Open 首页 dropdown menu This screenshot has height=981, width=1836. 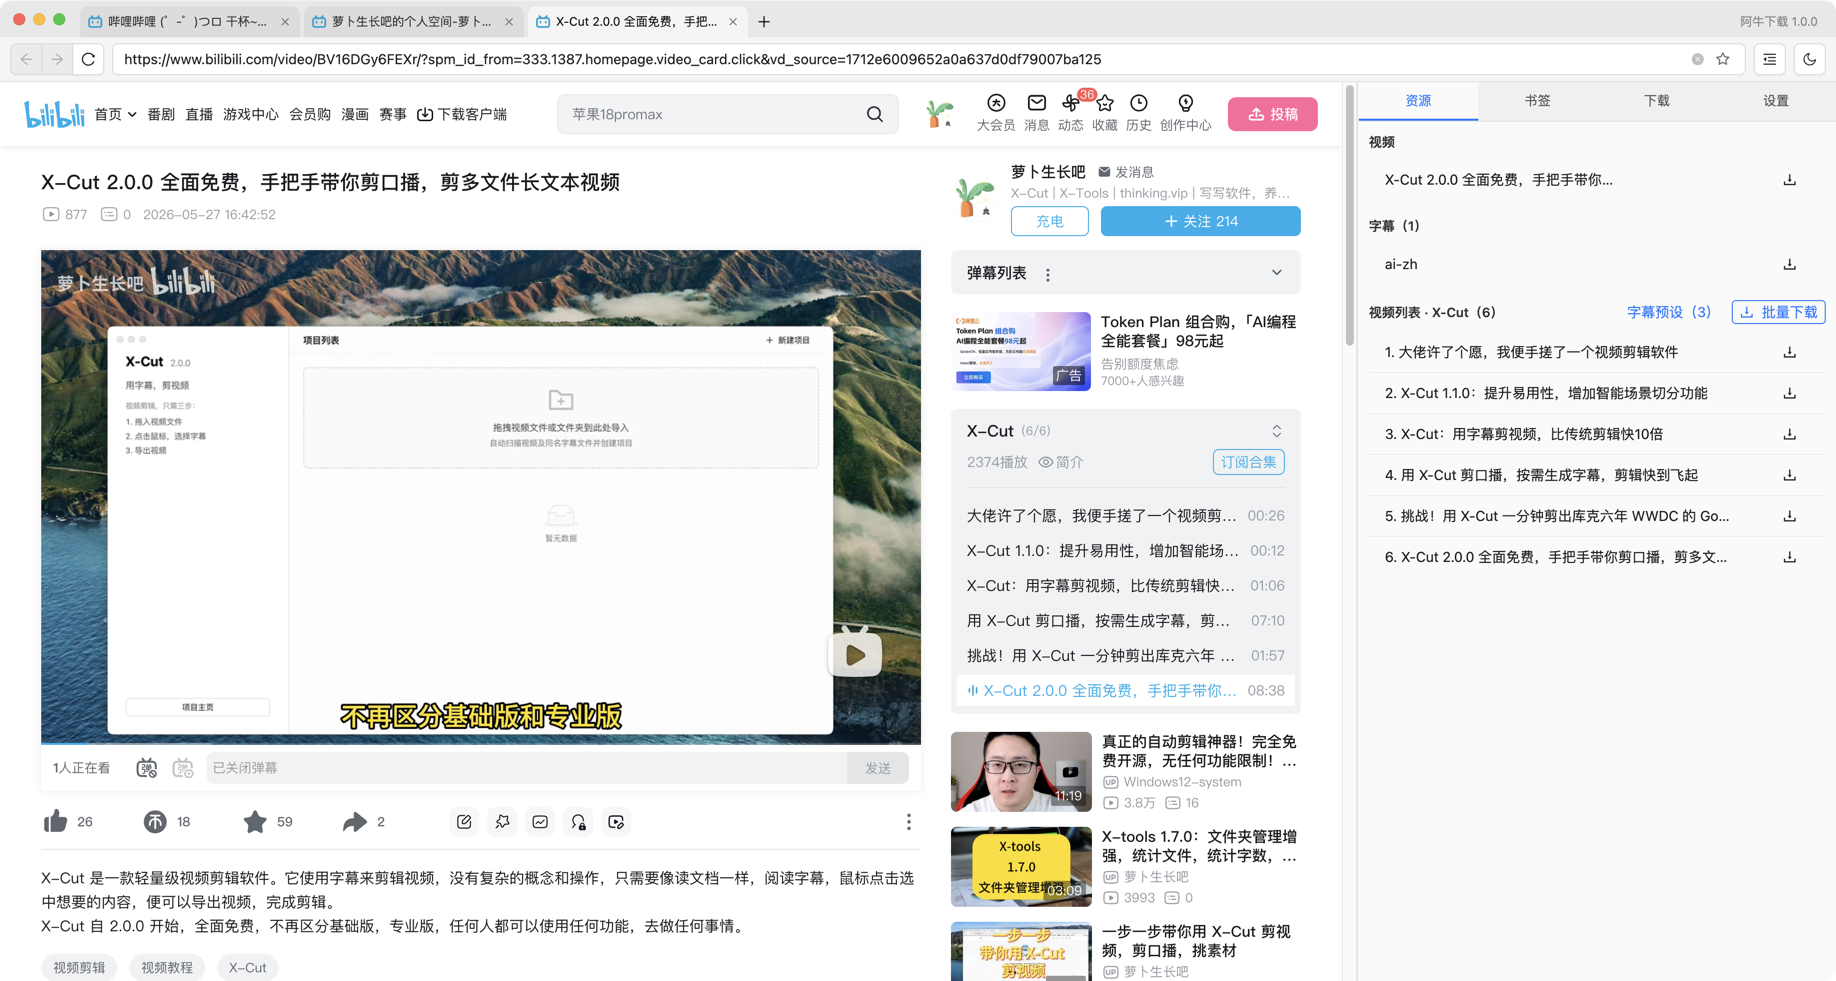(115, 114)
